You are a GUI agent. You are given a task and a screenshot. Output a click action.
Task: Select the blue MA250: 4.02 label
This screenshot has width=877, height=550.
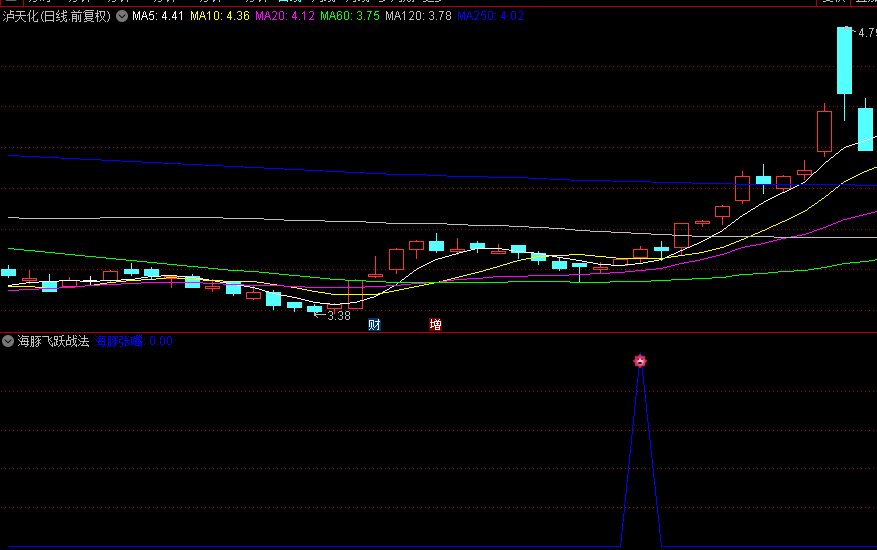(491, 16)
